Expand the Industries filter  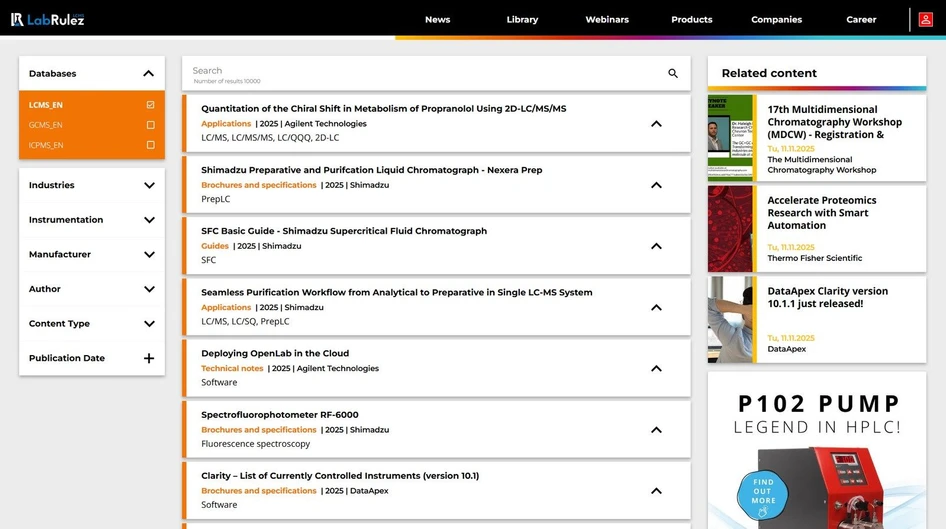coord(149,185)
